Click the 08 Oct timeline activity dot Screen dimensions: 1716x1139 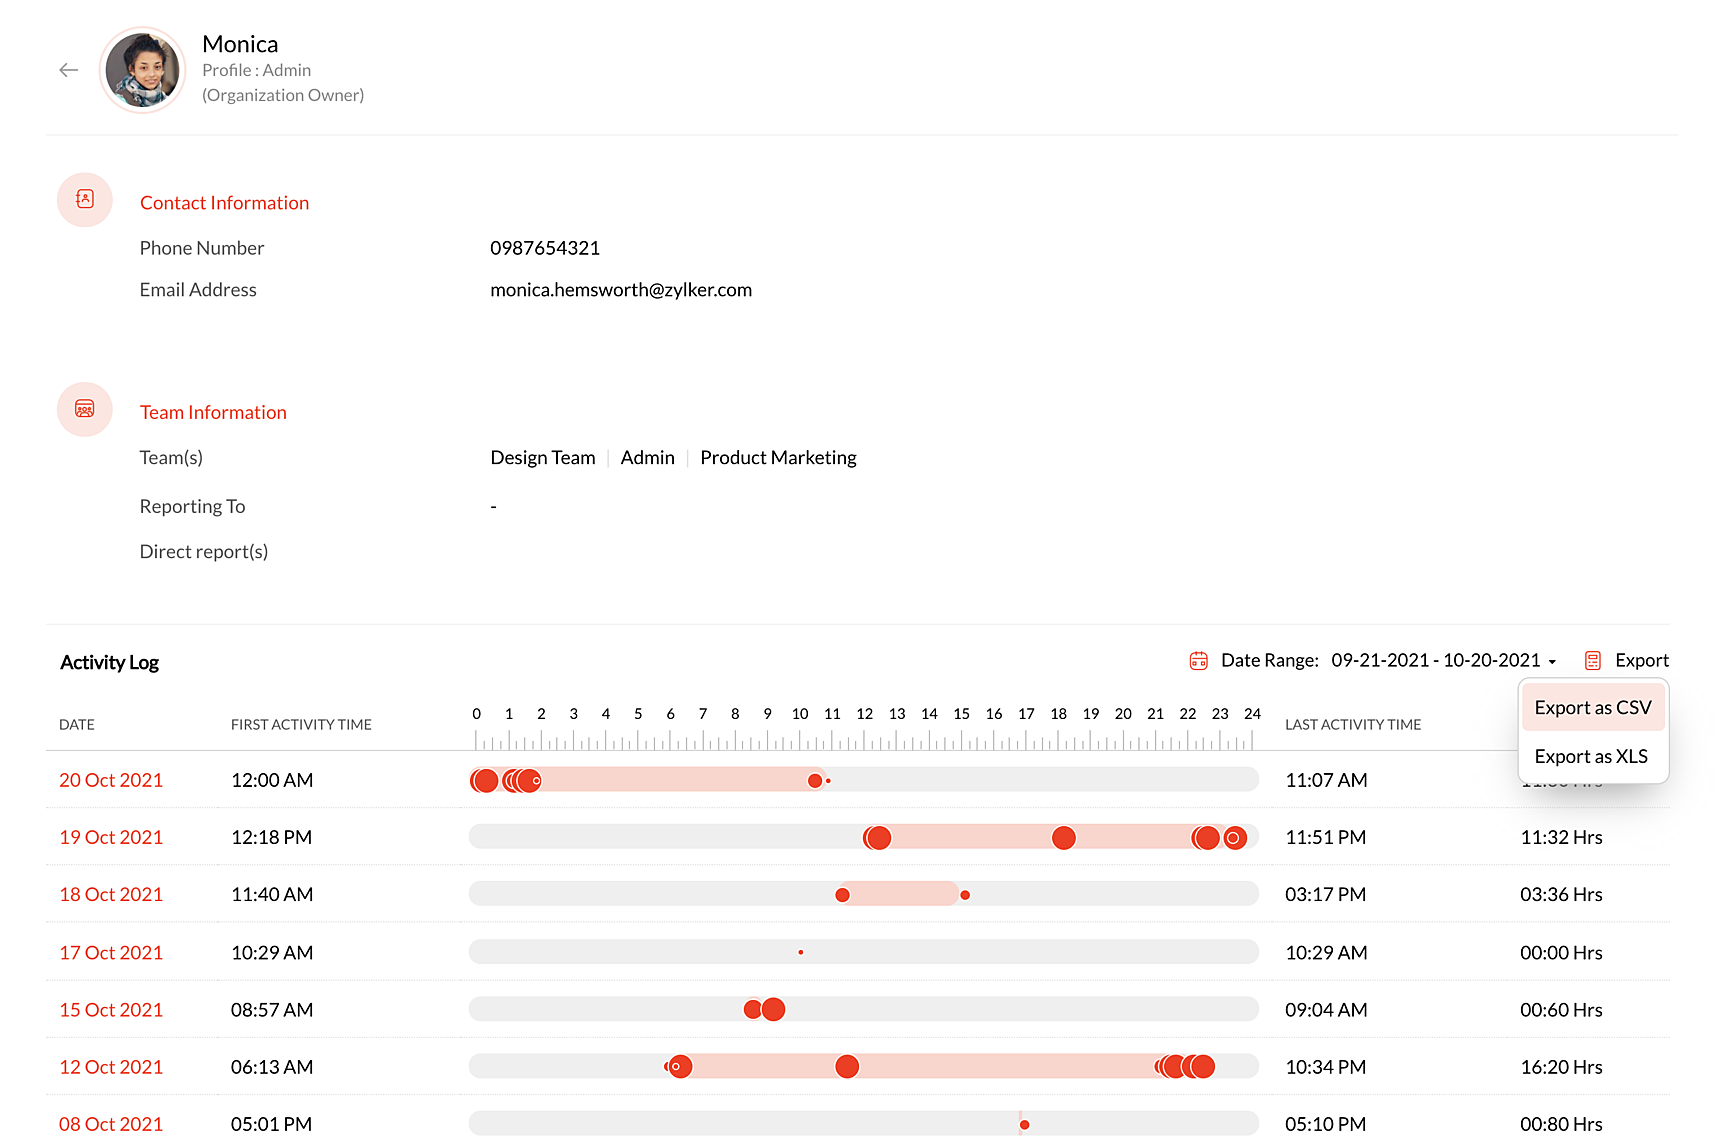point(1025,1125)
